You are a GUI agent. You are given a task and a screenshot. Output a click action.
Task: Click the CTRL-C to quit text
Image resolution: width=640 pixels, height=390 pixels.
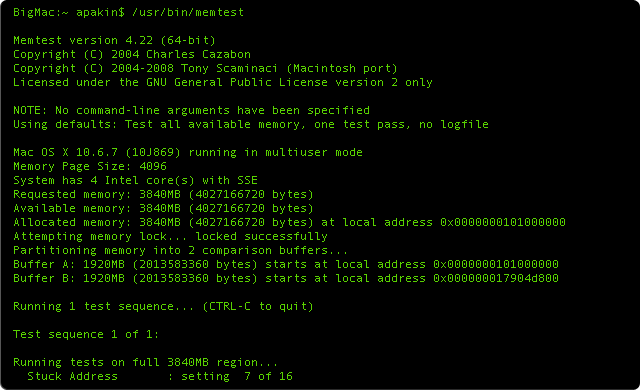258,306
